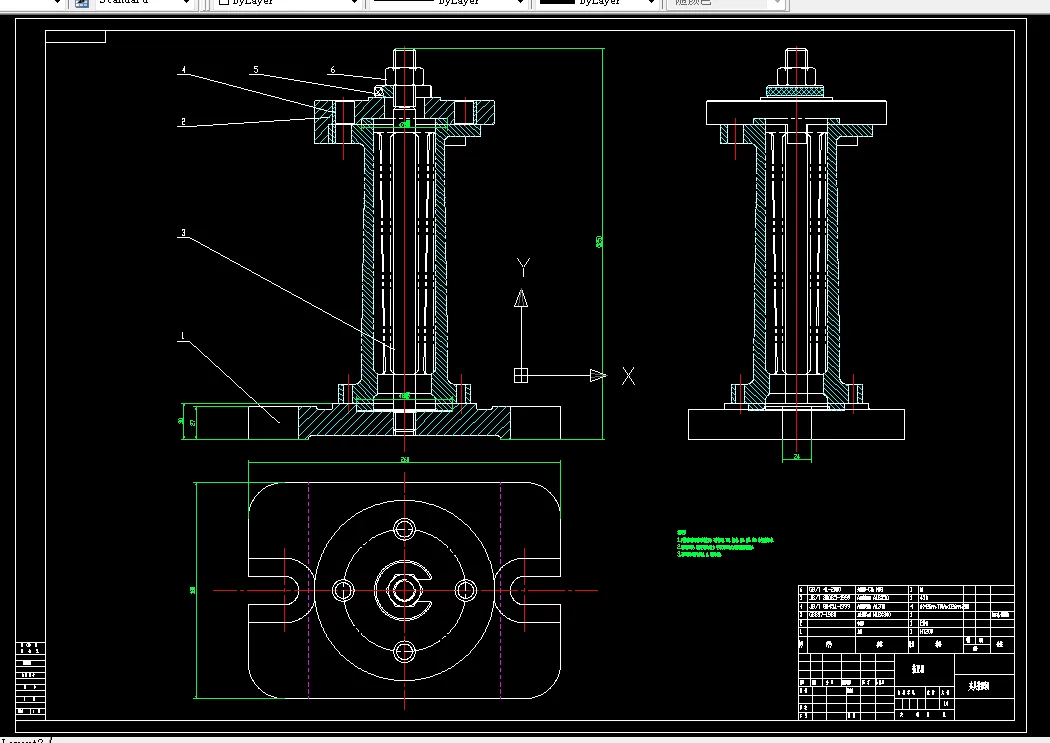Click part balloon label "4"

183,70
